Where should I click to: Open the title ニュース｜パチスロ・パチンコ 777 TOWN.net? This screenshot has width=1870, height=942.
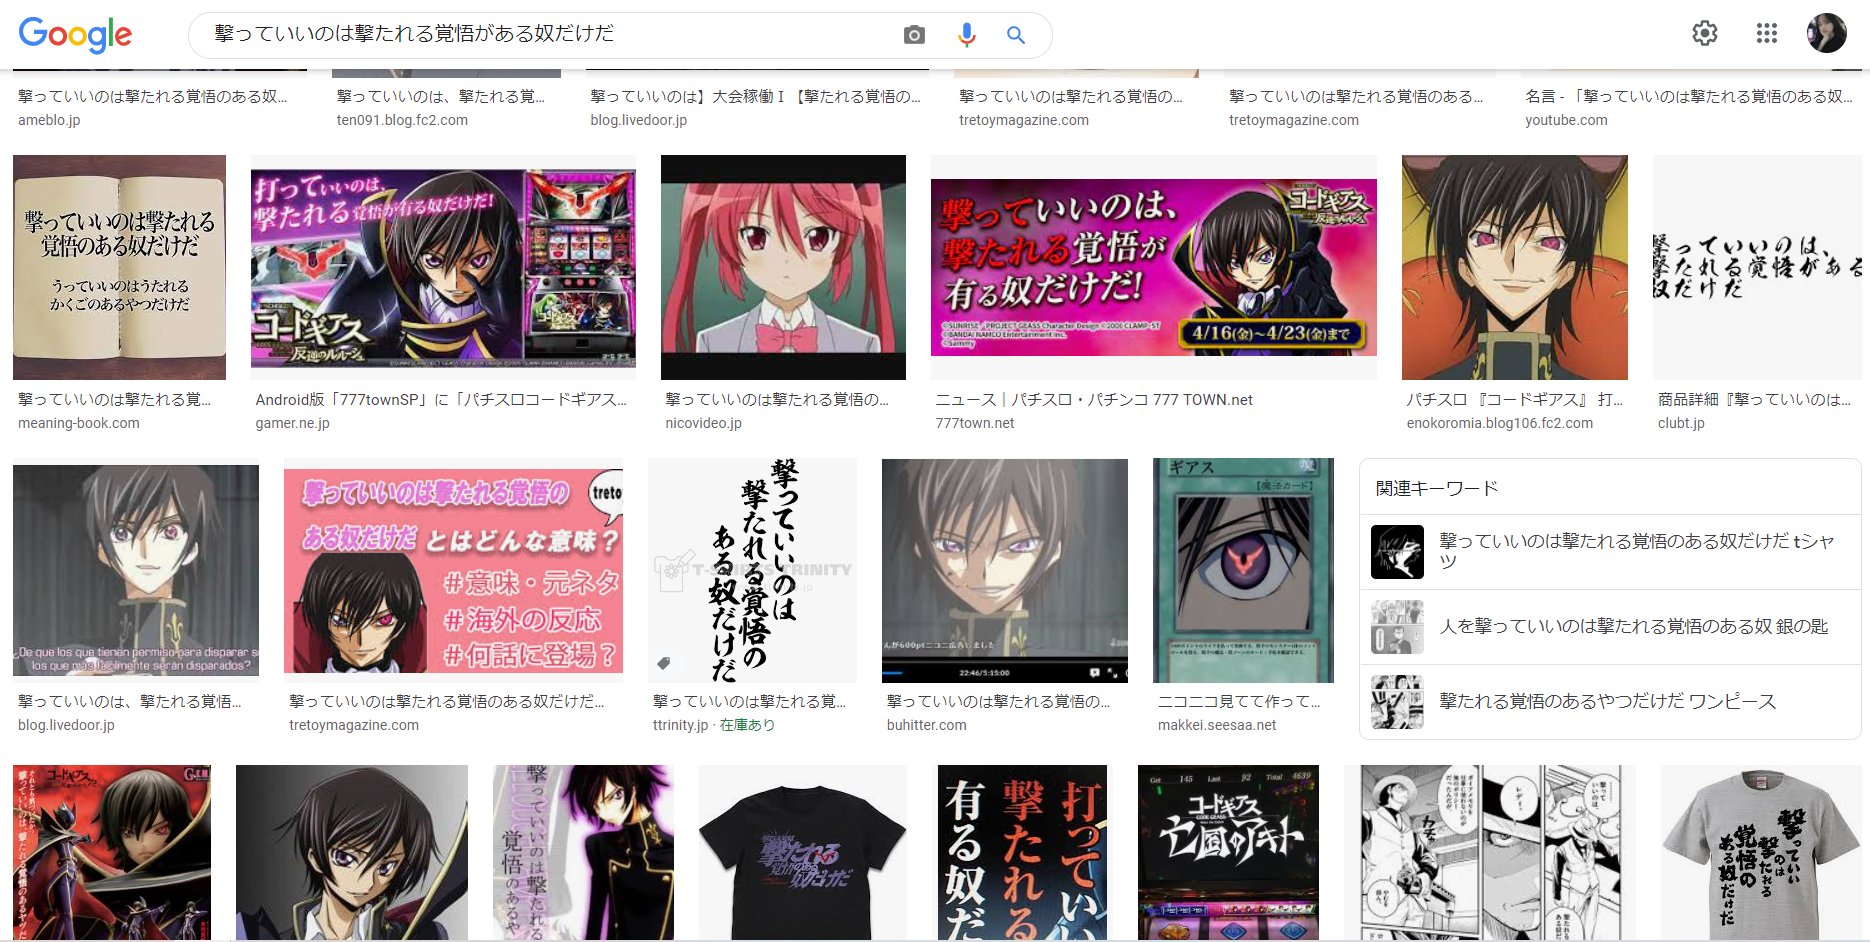pos(1094,399)
